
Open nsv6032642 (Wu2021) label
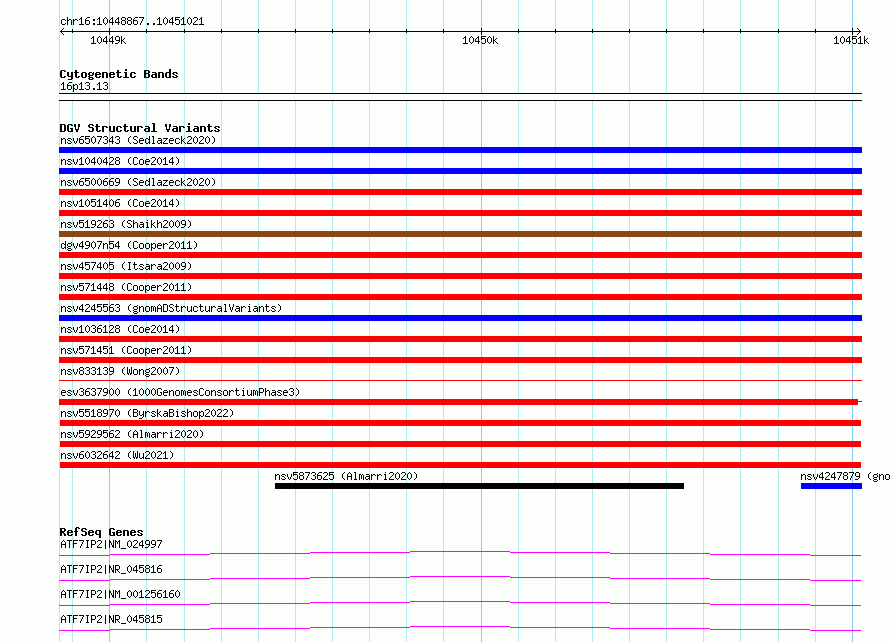(x=117, y=455)
